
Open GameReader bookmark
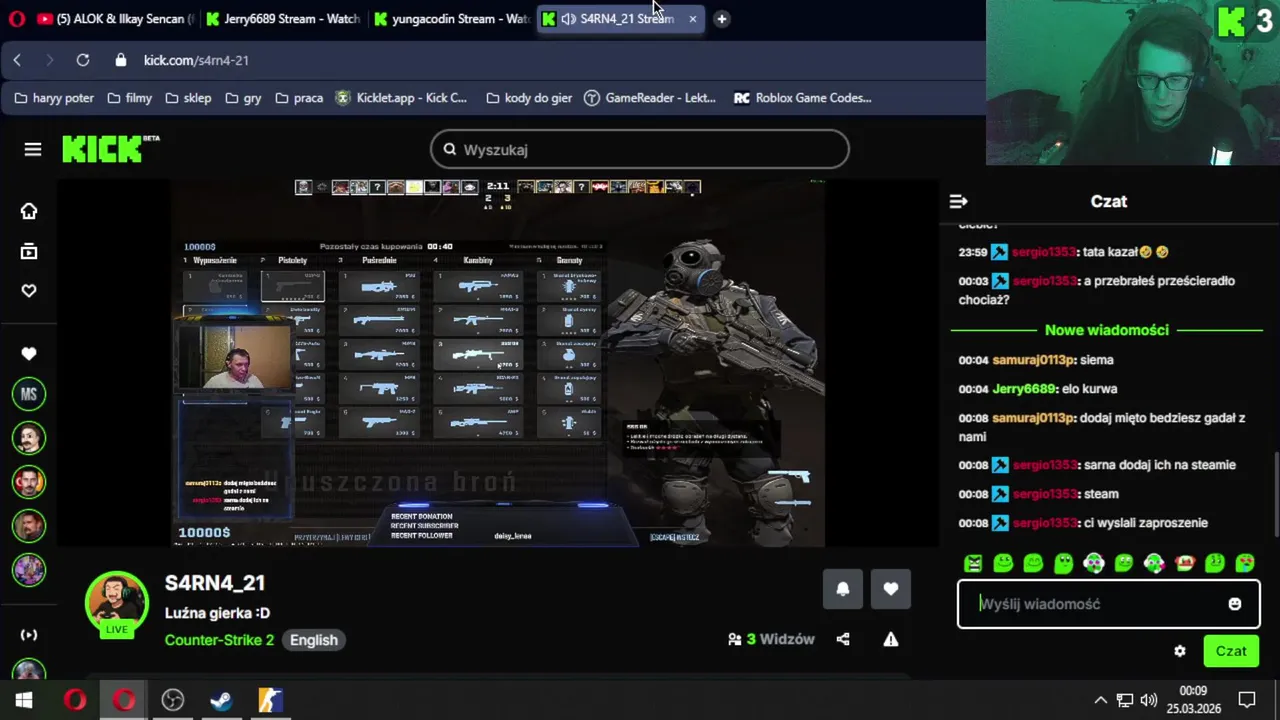point(650,98)
